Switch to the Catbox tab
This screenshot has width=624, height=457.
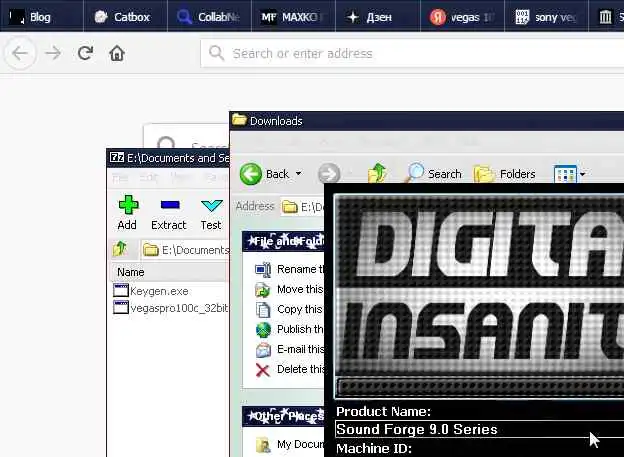(x=126, y=17)
